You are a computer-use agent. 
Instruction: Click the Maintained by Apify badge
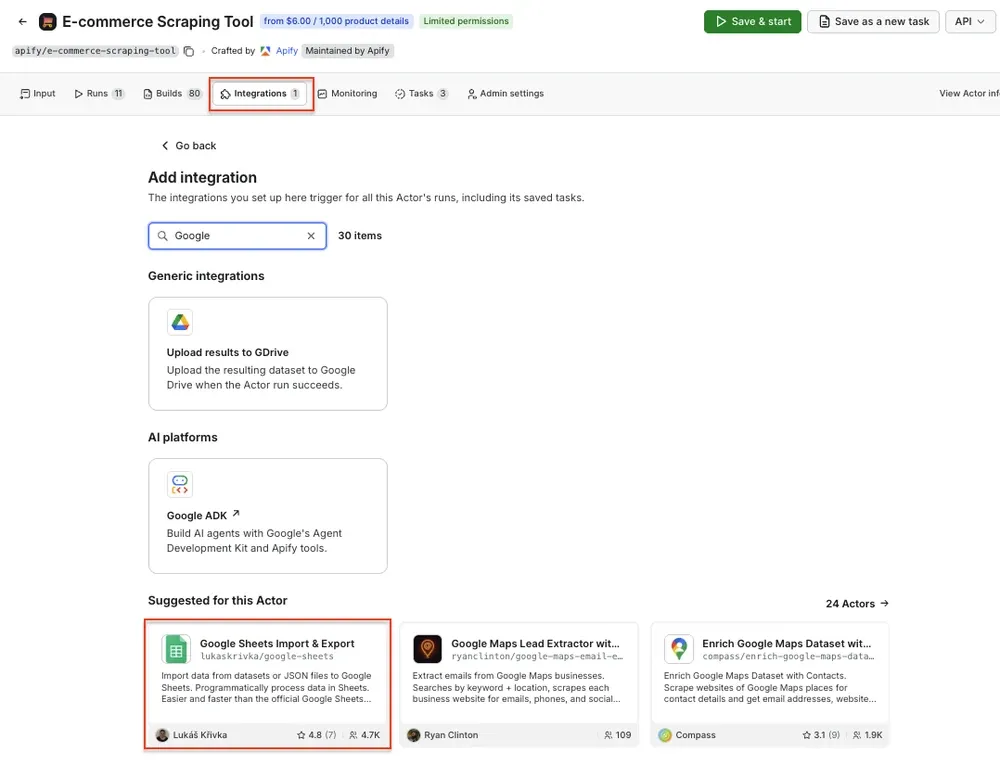(x=348, y=51)
